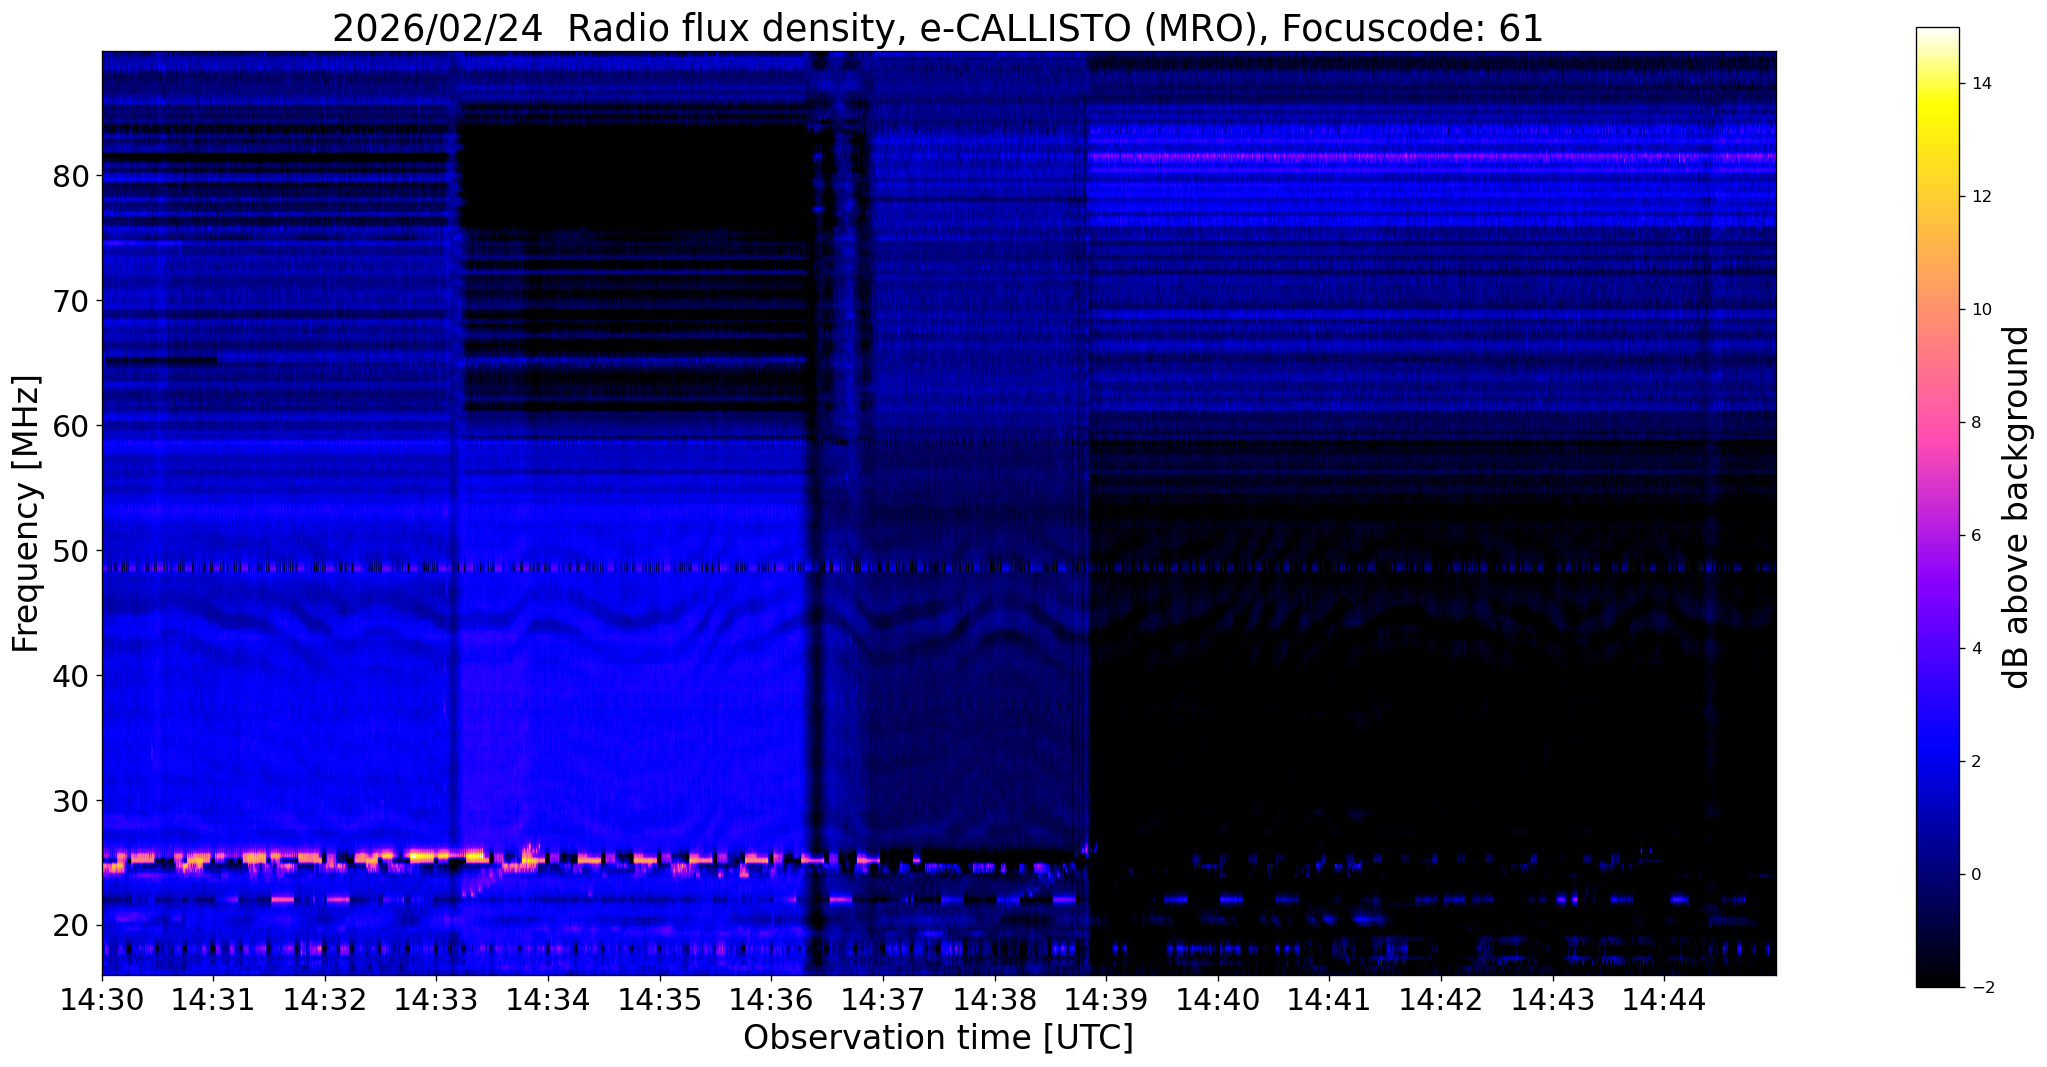This screenshot has height=1067, width=2047.
Task: Click the 14:30 time tick label
Action: click(x=102, y=998)
